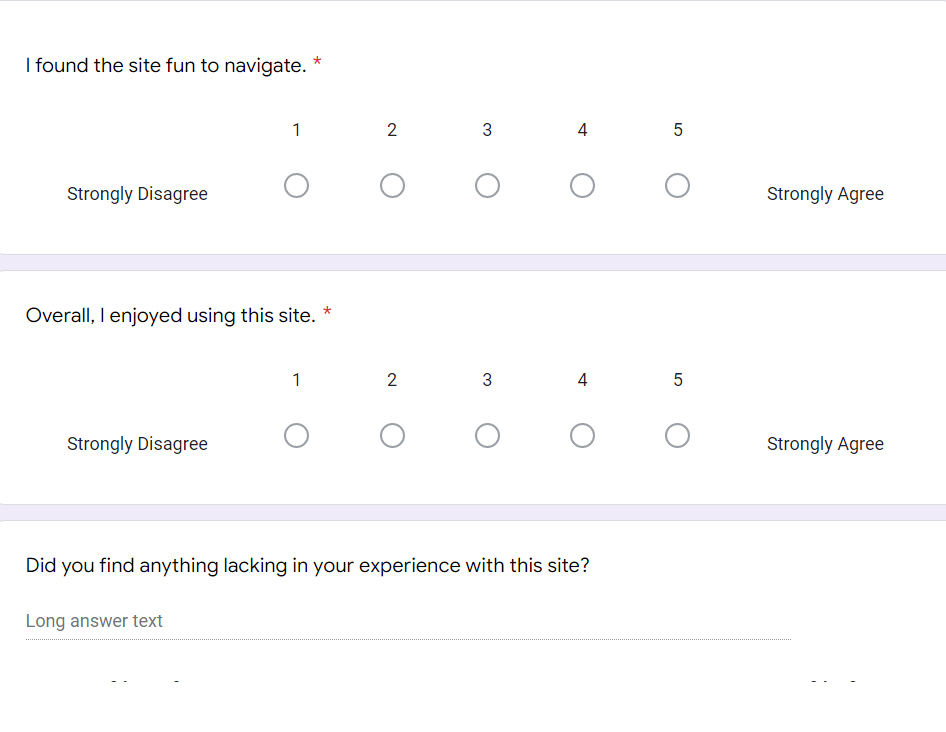Image resolution: width=946 pixels, height=732 pixels.
Task: Click Strongly Agree label in fun to navigate question
Action: pyautogui.click(x=825, y=194)
